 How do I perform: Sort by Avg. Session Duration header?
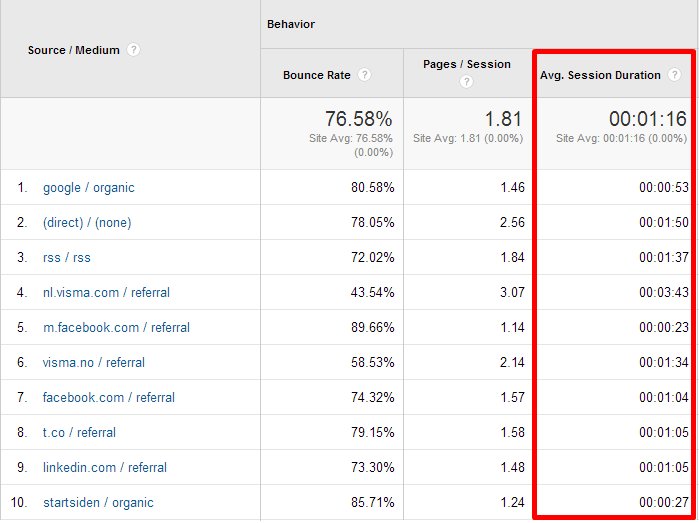[600, 75]
